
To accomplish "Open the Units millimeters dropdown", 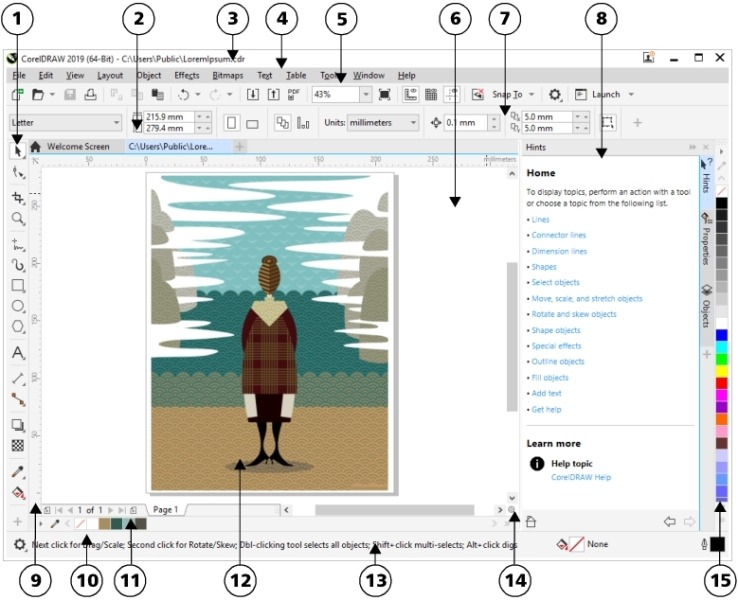I will pos(413,123).
